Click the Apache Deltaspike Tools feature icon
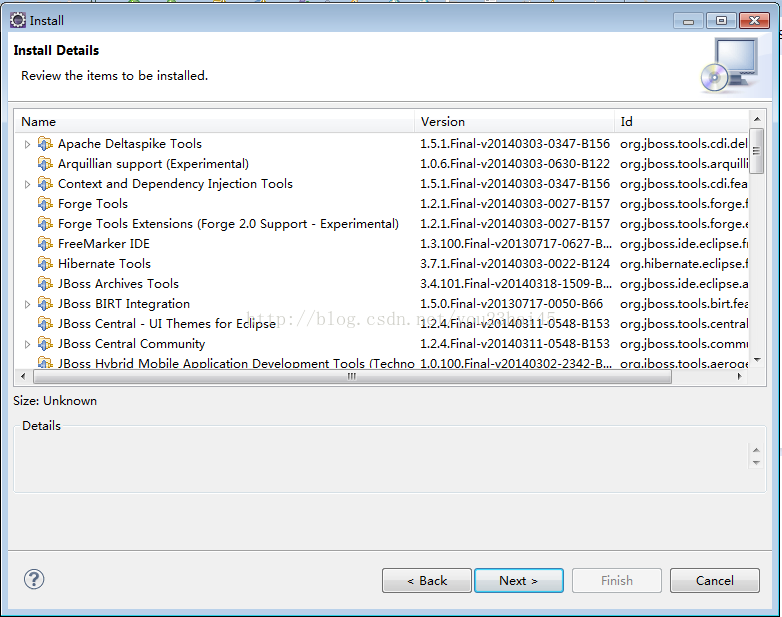The width and height of the screenshot is (782, 617). tap(45, 144)
